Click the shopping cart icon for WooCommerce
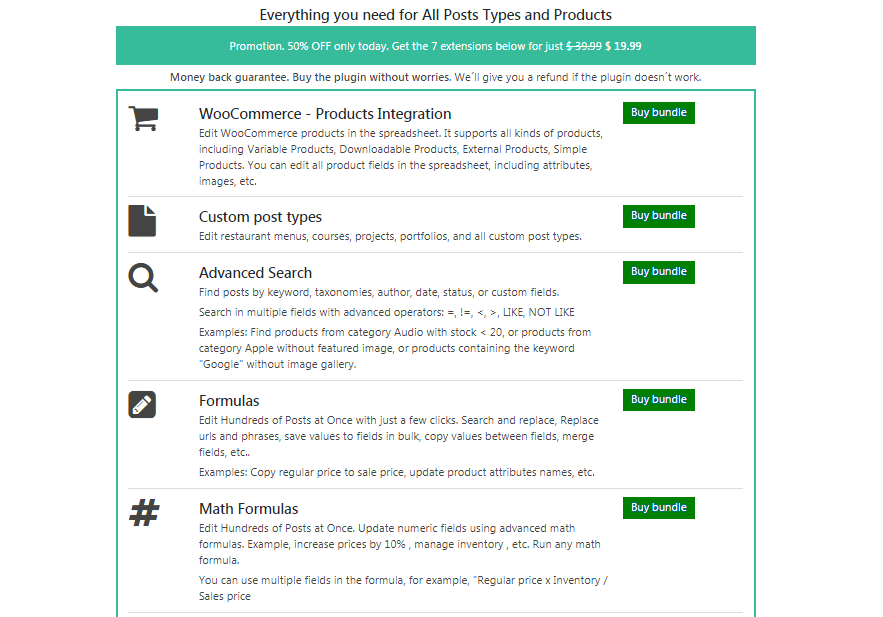 point(144,118)
